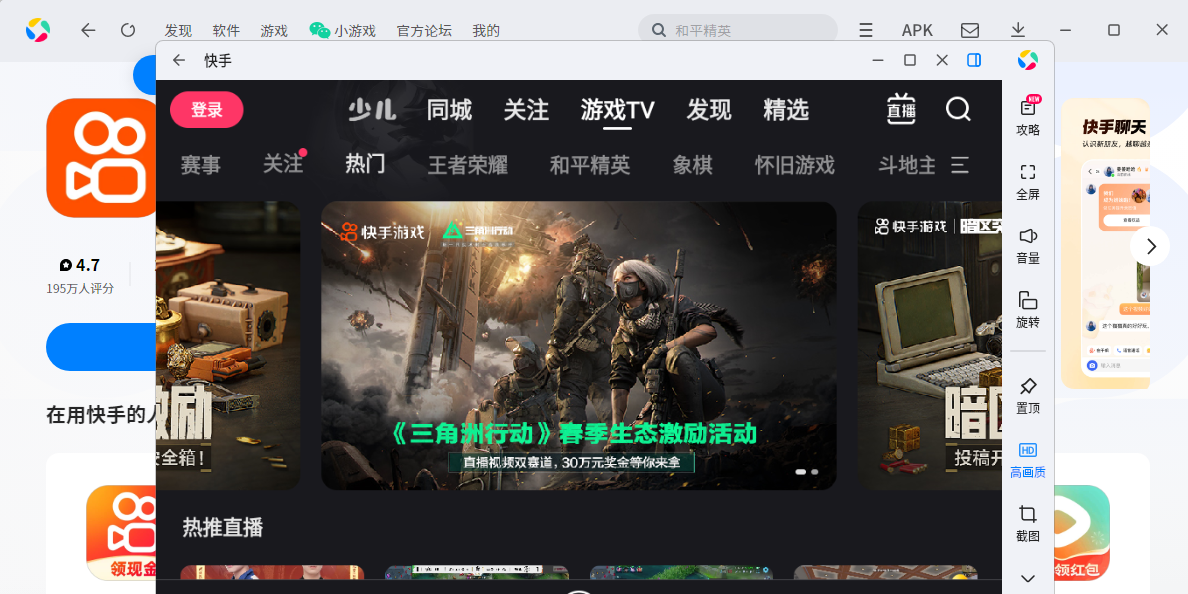Click the search box with 和平精英
The height and width of the screenshot is (594, 1188).
(x=738, y=30)
